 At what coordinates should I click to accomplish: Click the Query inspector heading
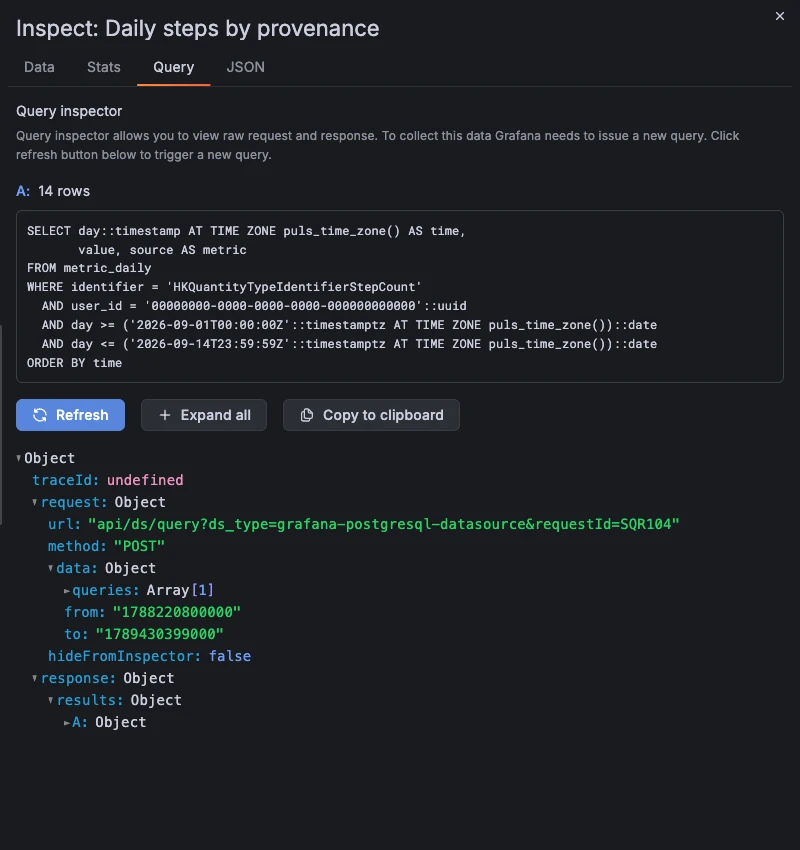click(69, 111)
